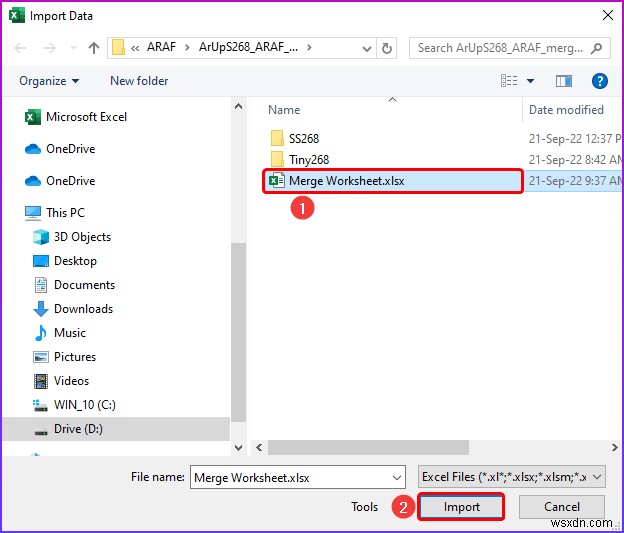Screen dimensions: 624x533
Task: Click the file list horizontal scrollbar thumb
Action: point(368,447)
